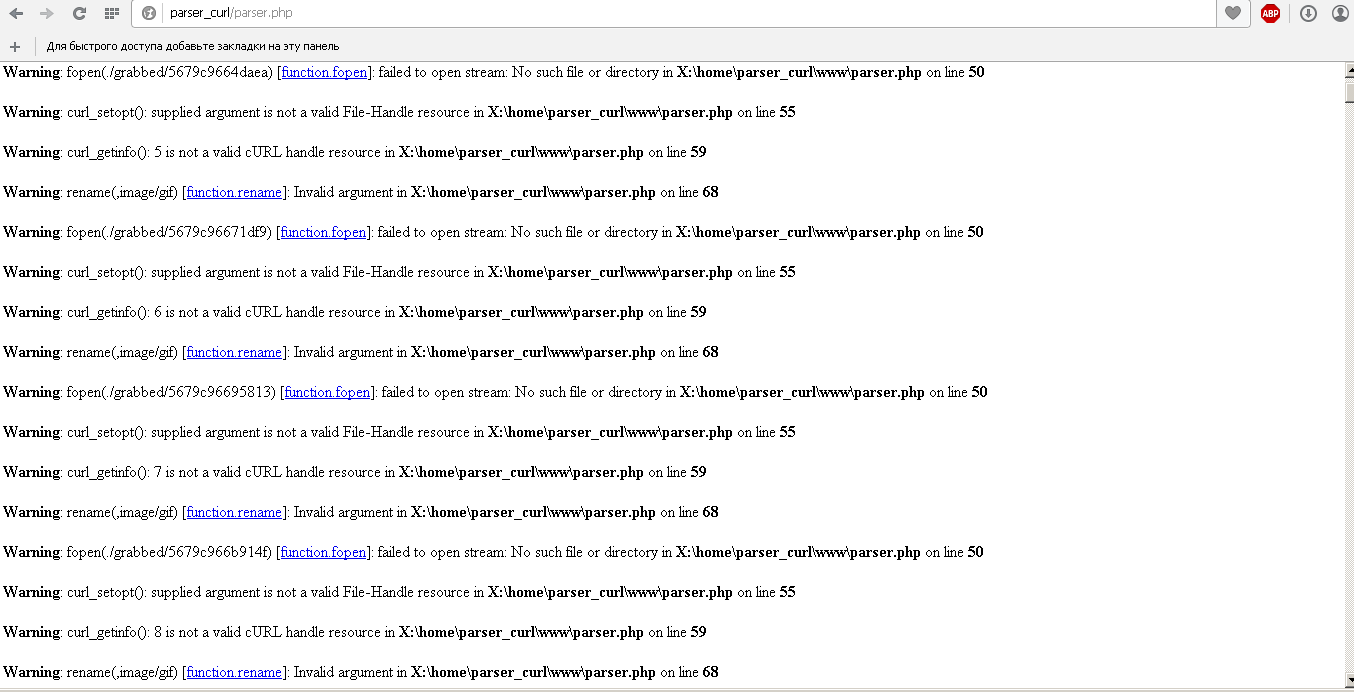Screen dimensions: 1354x692
Task: Open the Speed Dial grid
Action: (x=111, y=13)
